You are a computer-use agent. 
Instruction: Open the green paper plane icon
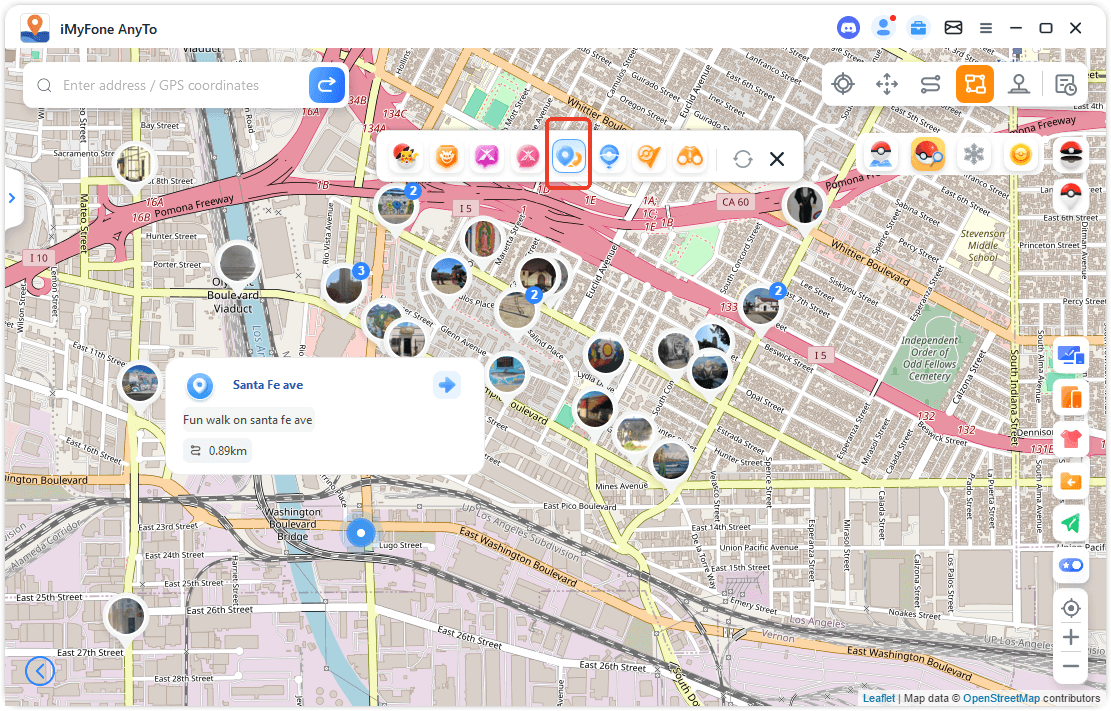click(x=1071, y=523)
